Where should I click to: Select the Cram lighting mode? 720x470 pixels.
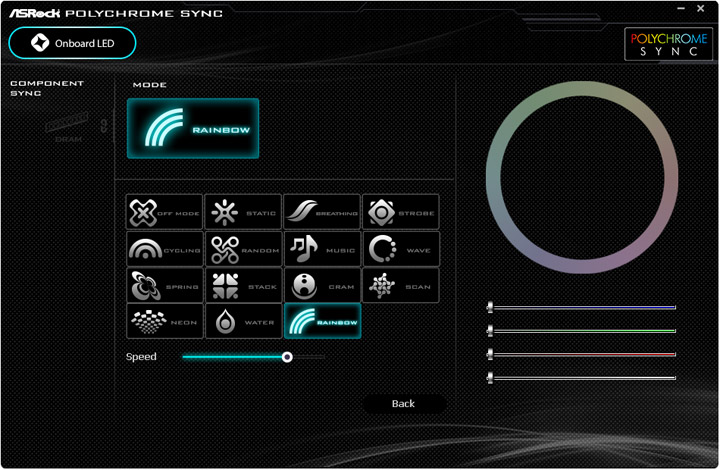pyautogui.click(x=322, y=285)
